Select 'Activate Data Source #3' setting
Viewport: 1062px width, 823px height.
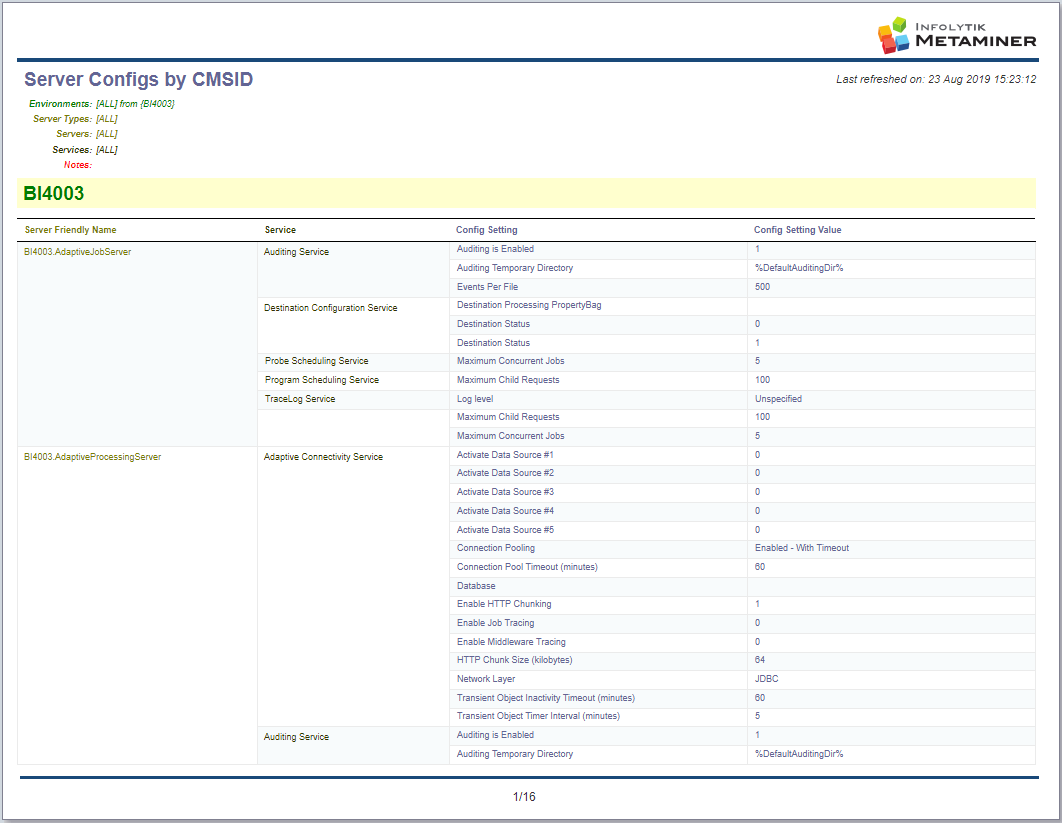(505, 492)
